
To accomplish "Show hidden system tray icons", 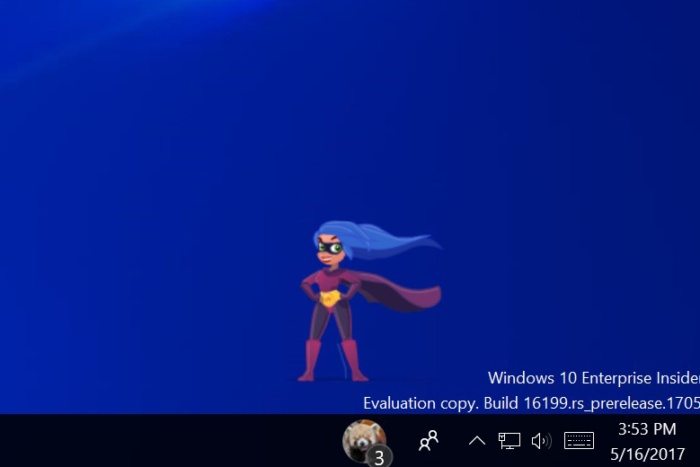I will coord(477,442).
